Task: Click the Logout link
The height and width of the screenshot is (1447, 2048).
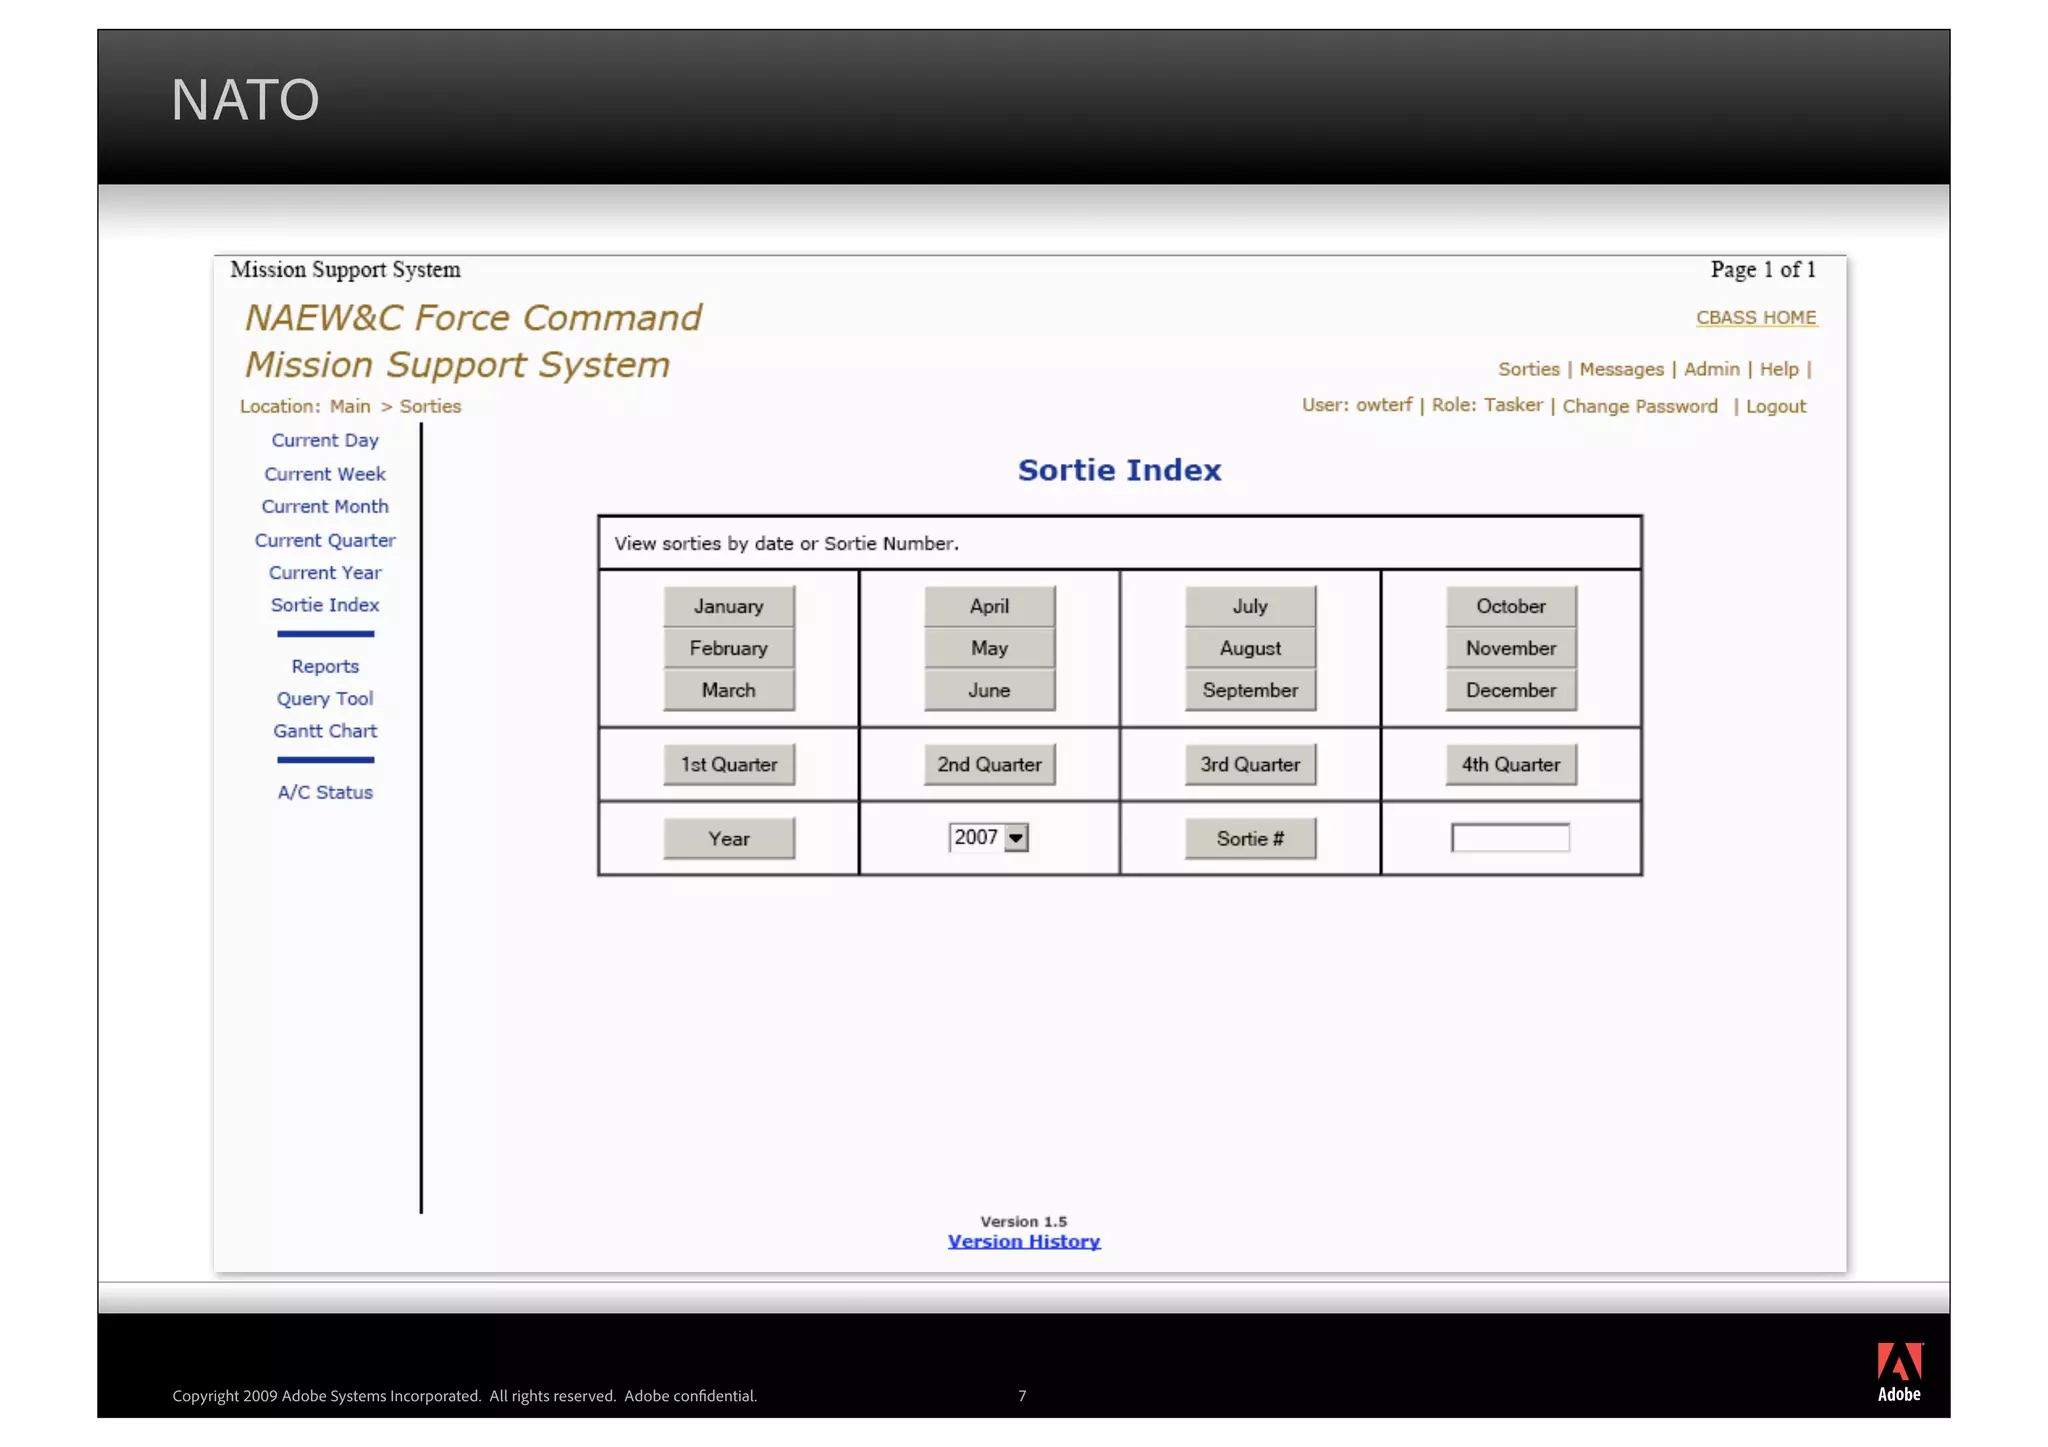Action: (x=1775, y=406)
